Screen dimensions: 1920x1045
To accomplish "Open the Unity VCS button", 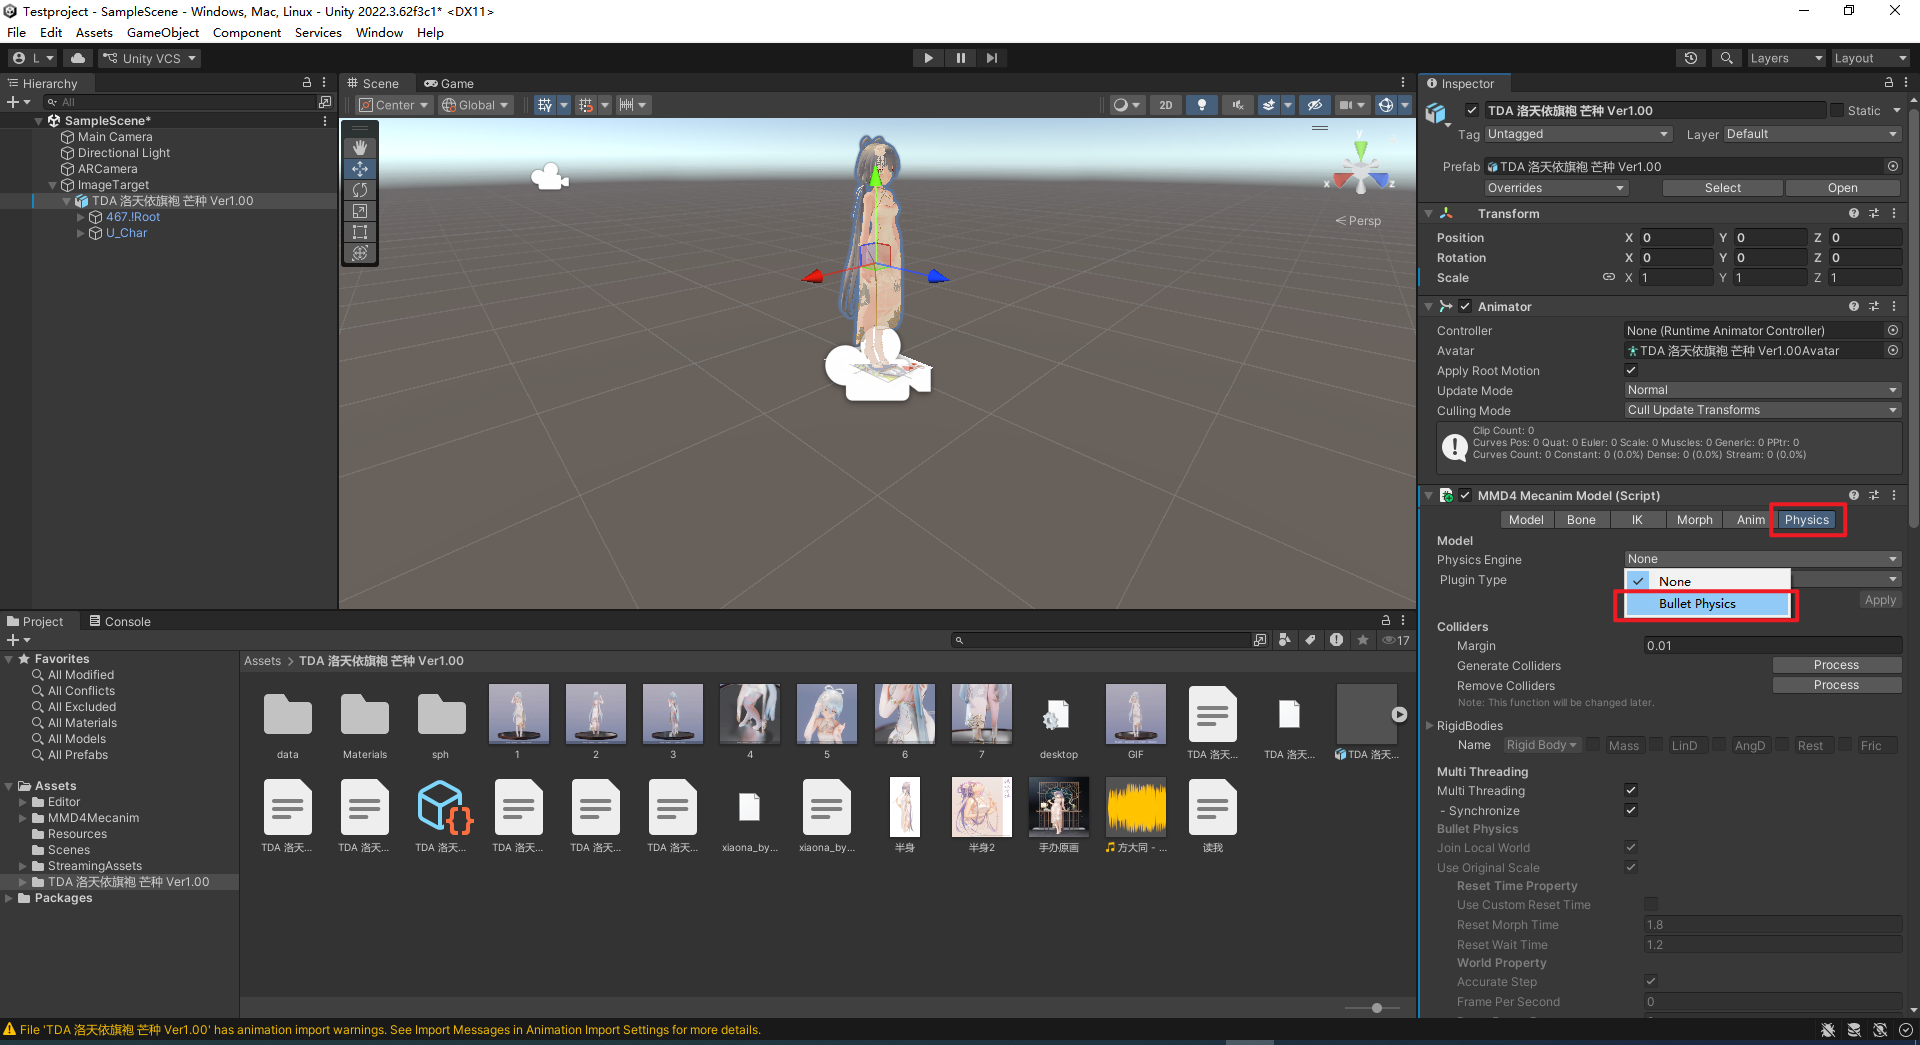I will [x=150, y=58].
